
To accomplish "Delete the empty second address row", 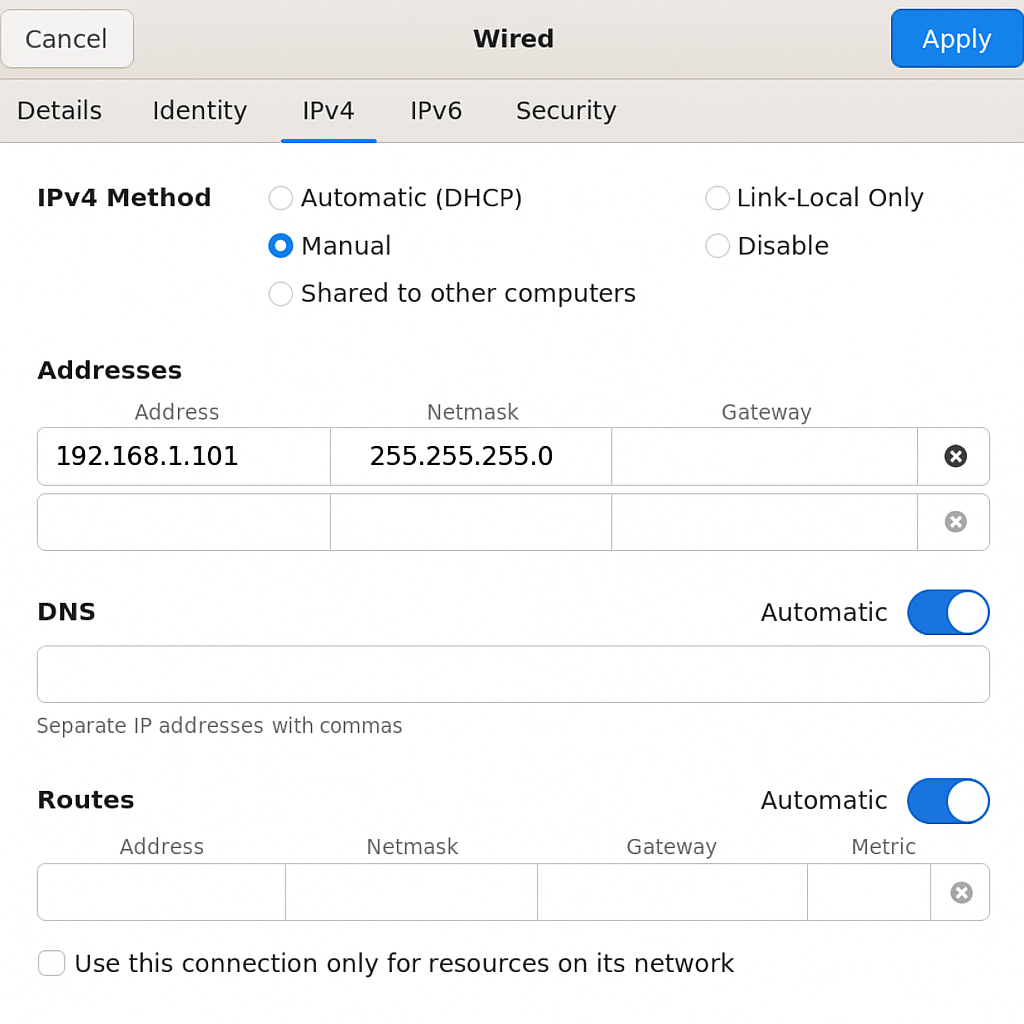I will coord(954,521).
